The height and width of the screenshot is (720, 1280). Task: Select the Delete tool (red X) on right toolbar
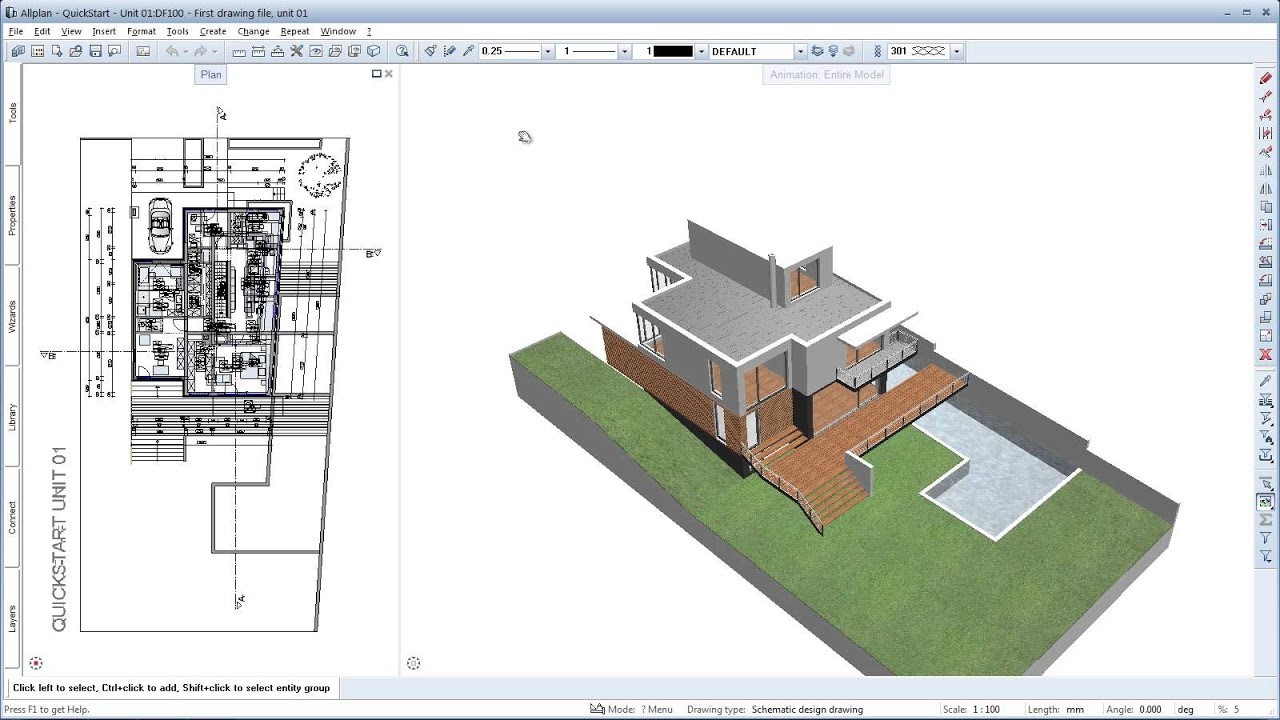[1264, 354]
